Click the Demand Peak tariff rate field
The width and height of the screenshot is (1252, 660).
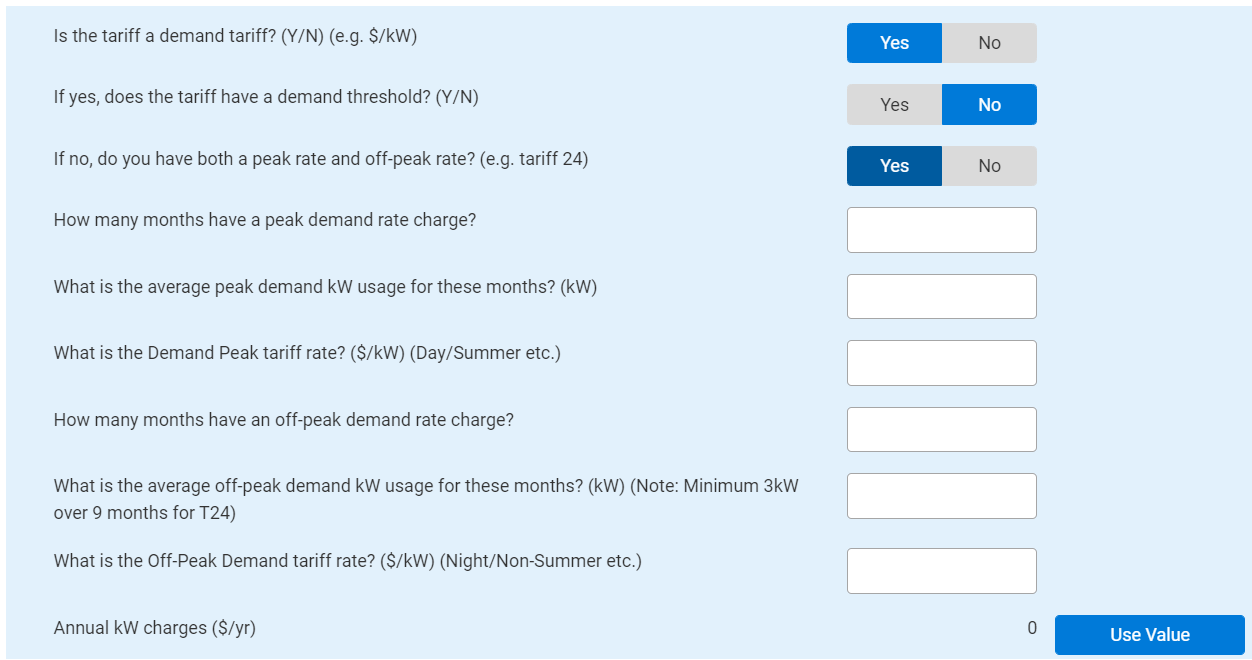pos(941,363)
